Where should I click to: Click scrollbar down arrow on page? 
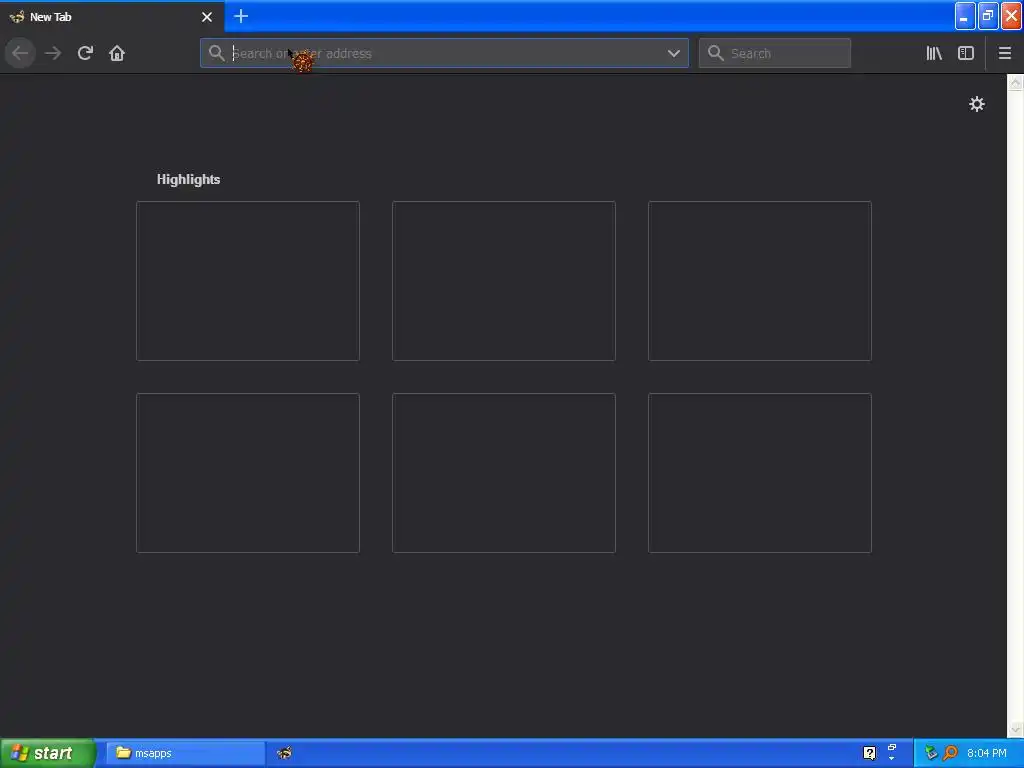click(x=1016, y=728)
